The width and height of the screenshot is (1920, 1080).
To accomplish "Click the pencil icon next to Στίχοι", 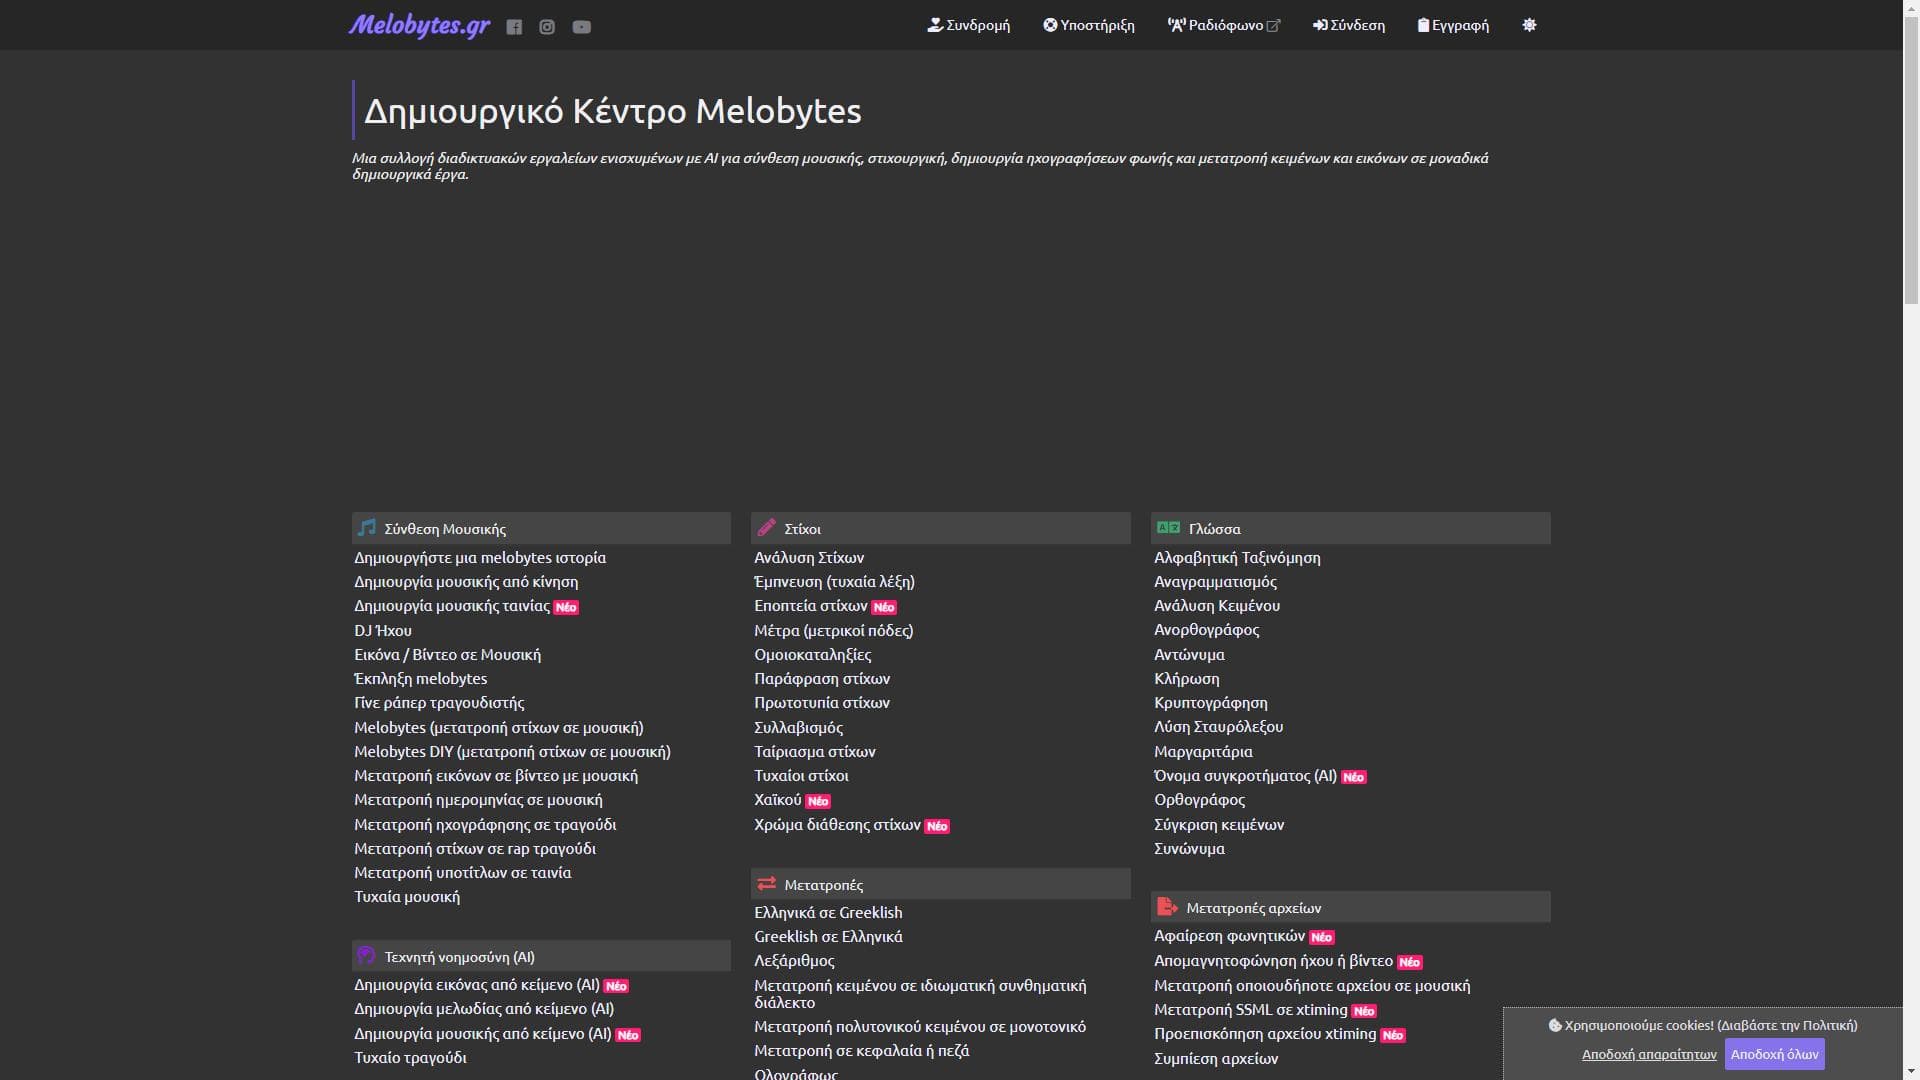I will click(767, 527).
